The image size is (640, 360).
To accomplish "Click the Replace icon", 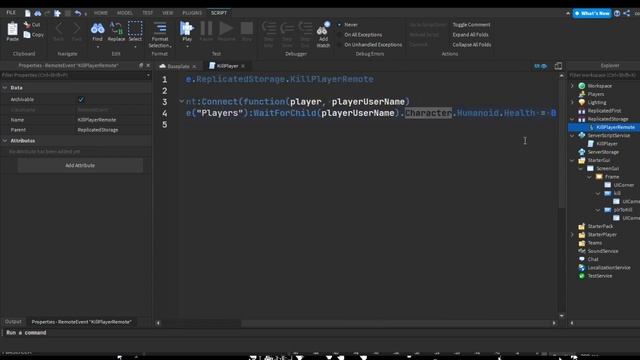I will coord(116,29).
